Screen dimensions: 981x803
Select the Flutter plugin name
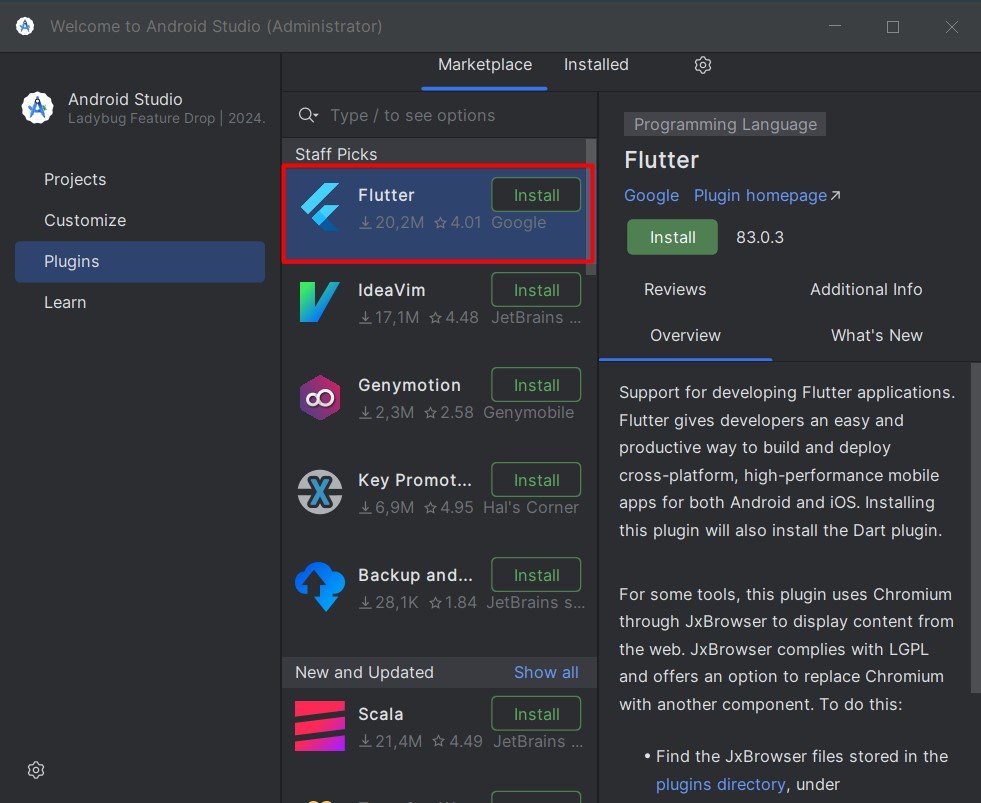coord(386,195)
